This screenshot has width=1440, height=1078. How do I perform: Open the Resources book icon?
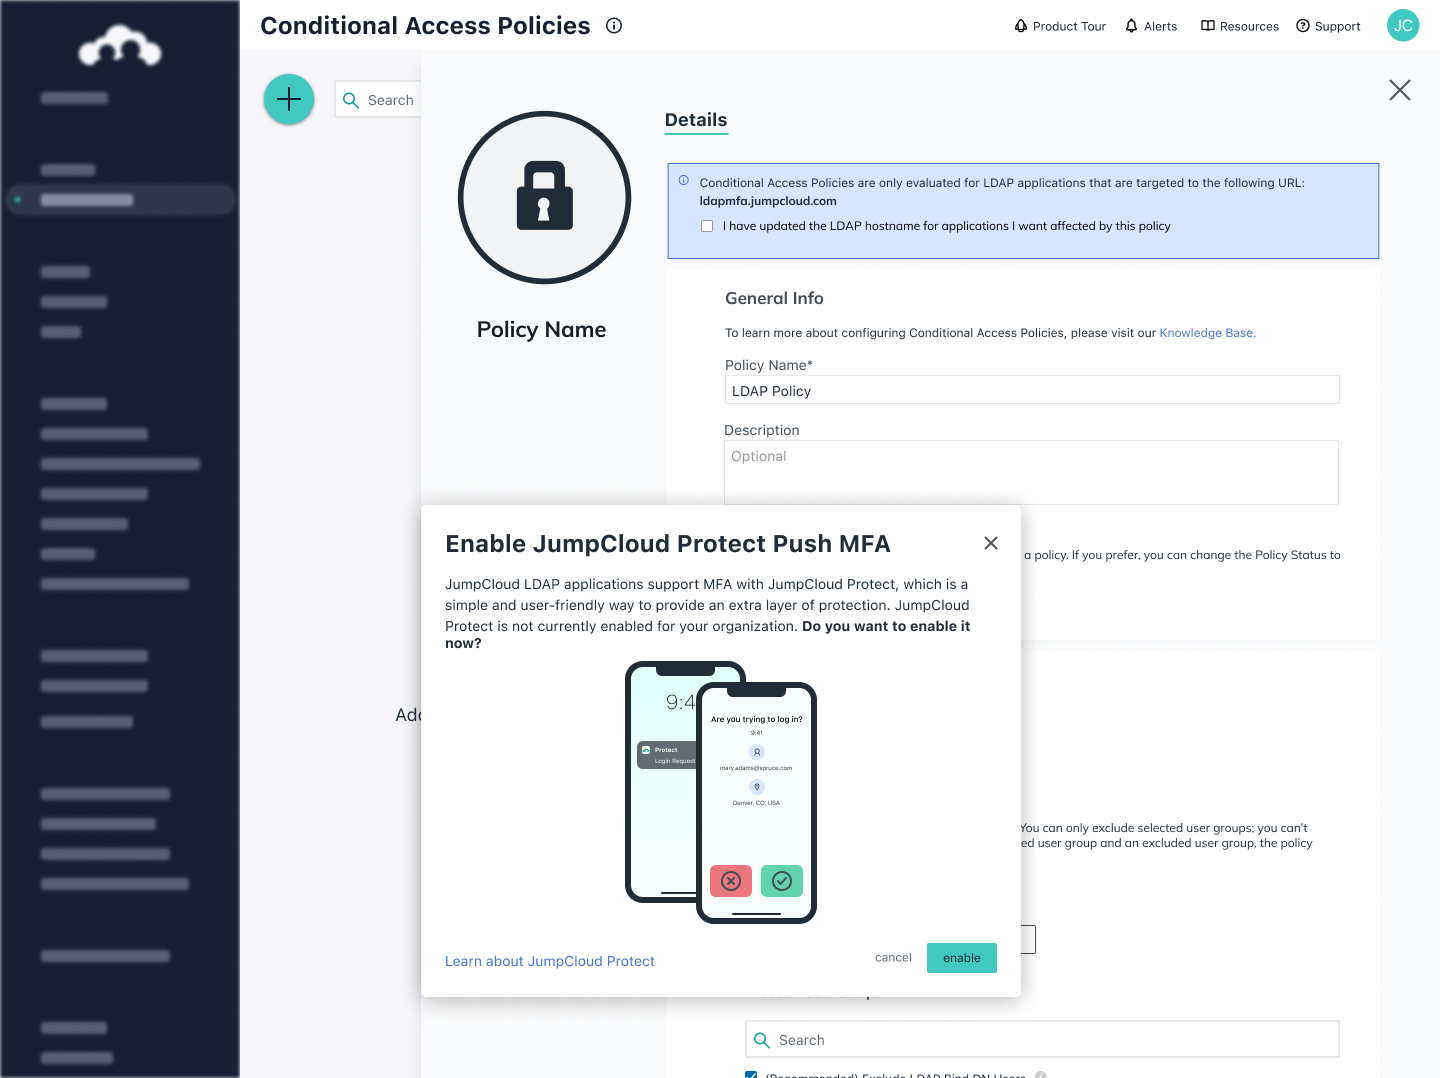pyautogui.click(x=1206, y=25)
